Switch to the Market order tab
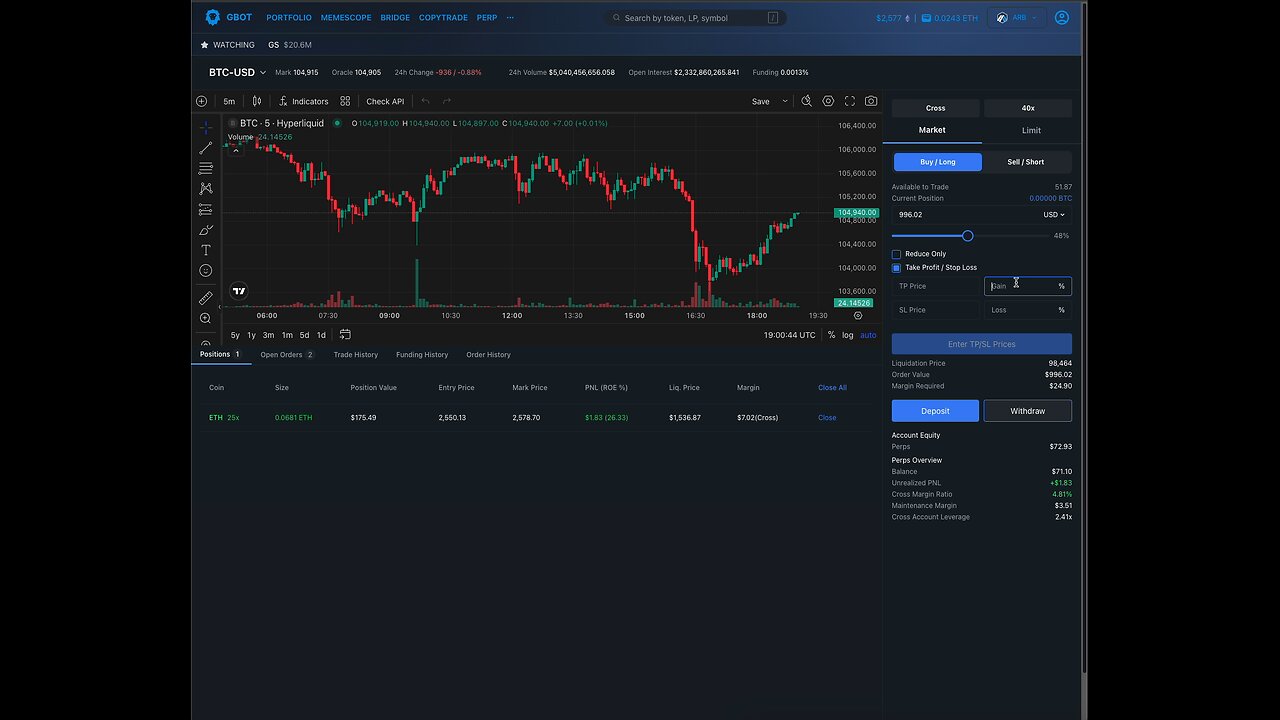This screenshot has height=720, width=1280. 932,130
